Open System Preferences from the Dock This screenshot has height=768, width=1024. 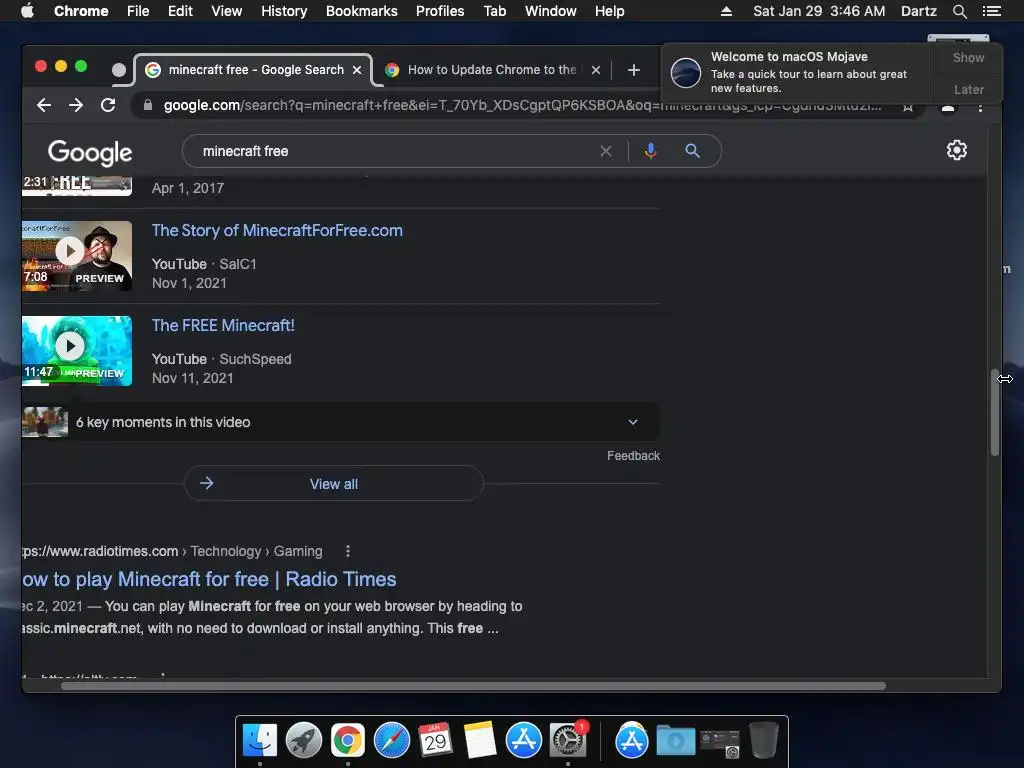tap(568, 741)
